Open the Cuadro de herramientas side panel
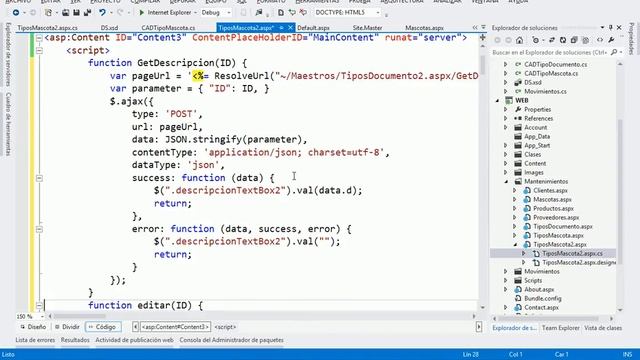The width and height of the screenshot is (640, 360). 8,124
